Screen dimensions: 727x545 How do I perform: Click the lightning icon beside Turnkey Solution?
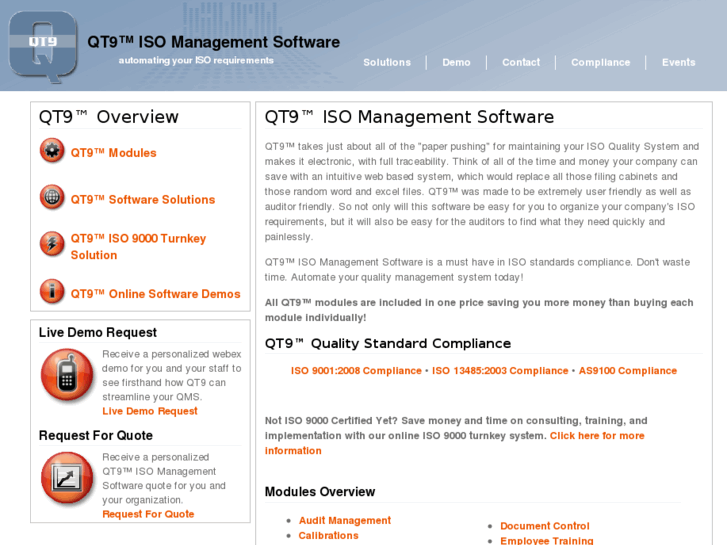click(x=52, y=244)
